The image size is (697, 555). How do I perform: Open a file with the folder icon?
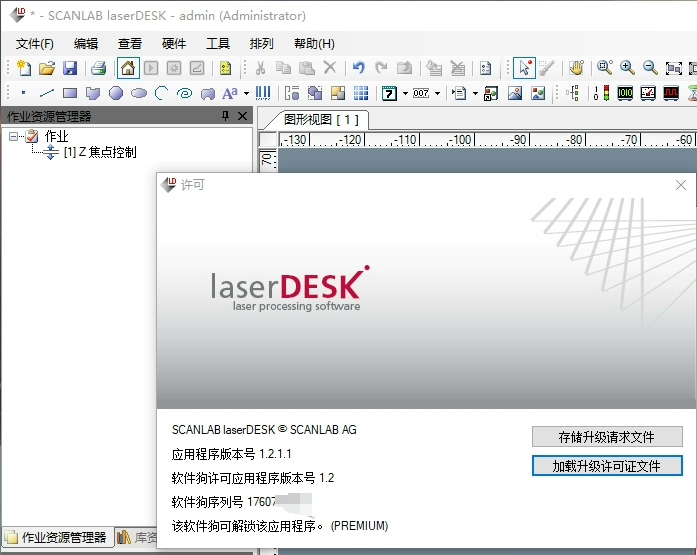point(47,68)
